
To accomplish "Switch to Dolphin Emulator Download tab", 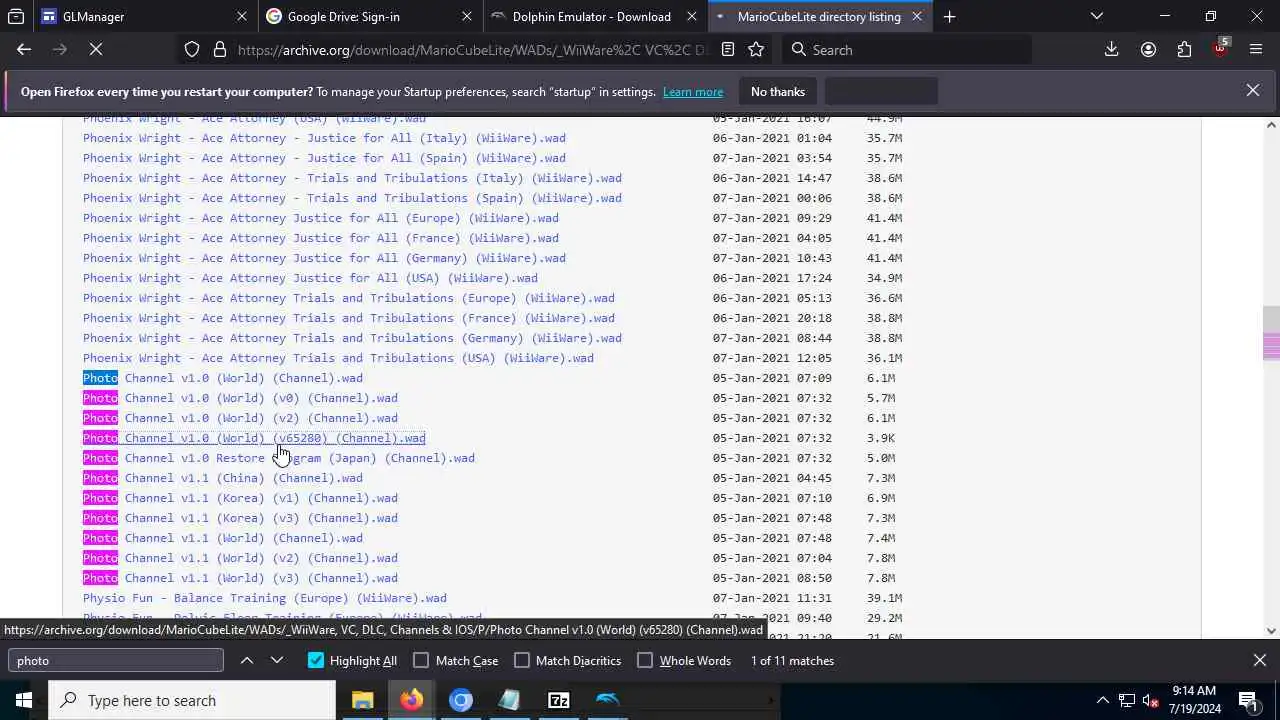I will point(595,16).
